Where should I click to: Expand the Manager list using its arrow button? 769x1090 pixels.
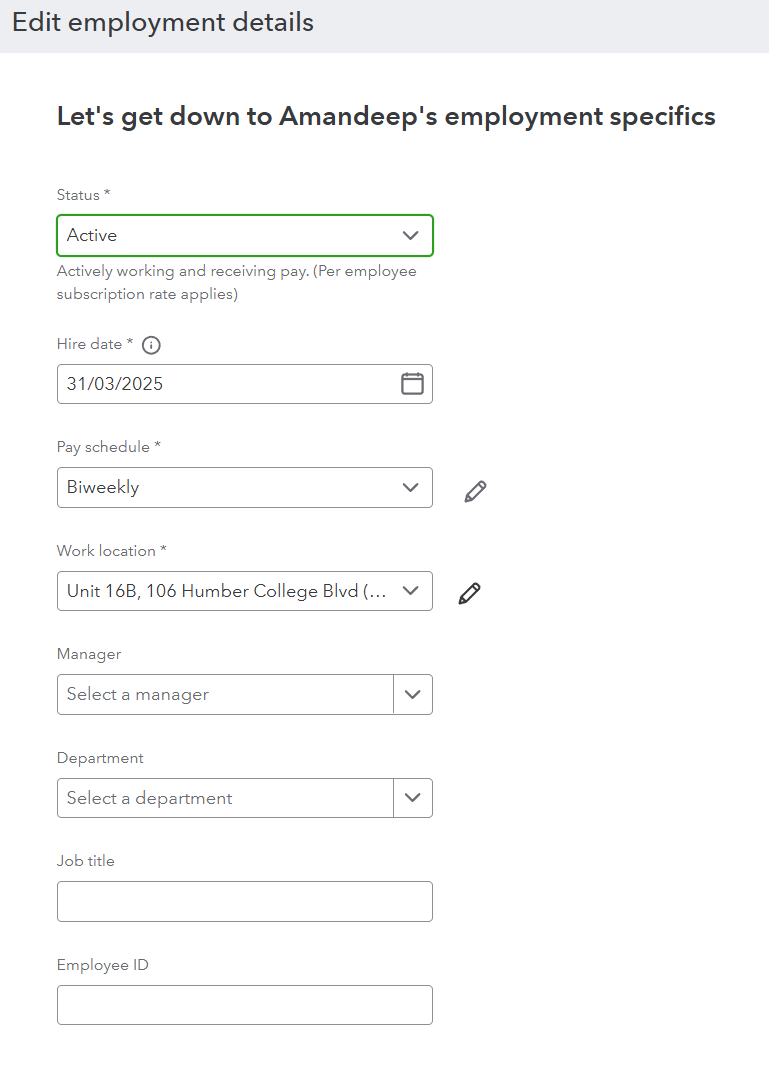[413, 694]
